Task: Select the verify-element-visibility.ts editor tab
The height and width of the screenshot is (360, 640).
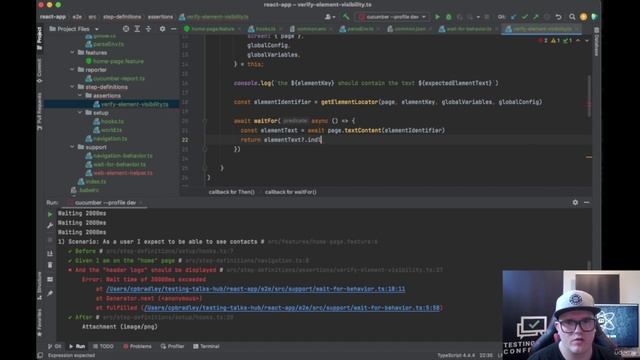Action: [542, 29]
